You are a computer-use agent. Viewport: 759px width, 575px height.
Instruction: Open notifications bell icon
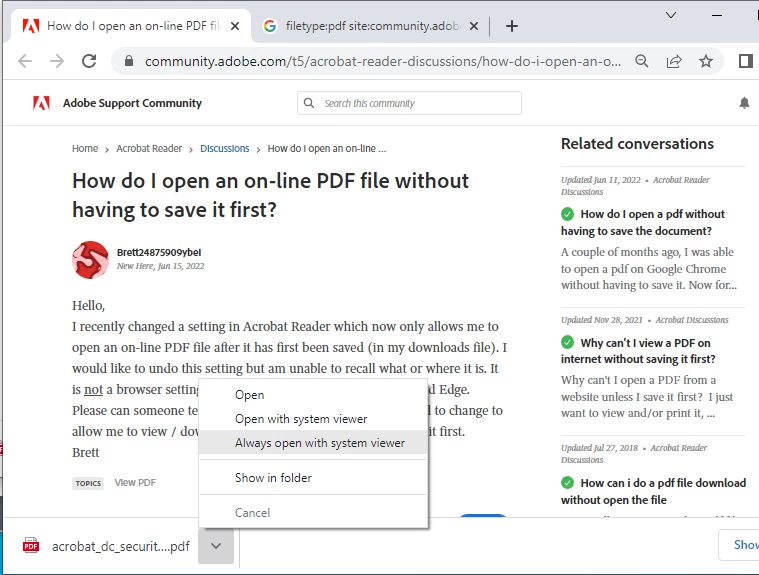744,103
